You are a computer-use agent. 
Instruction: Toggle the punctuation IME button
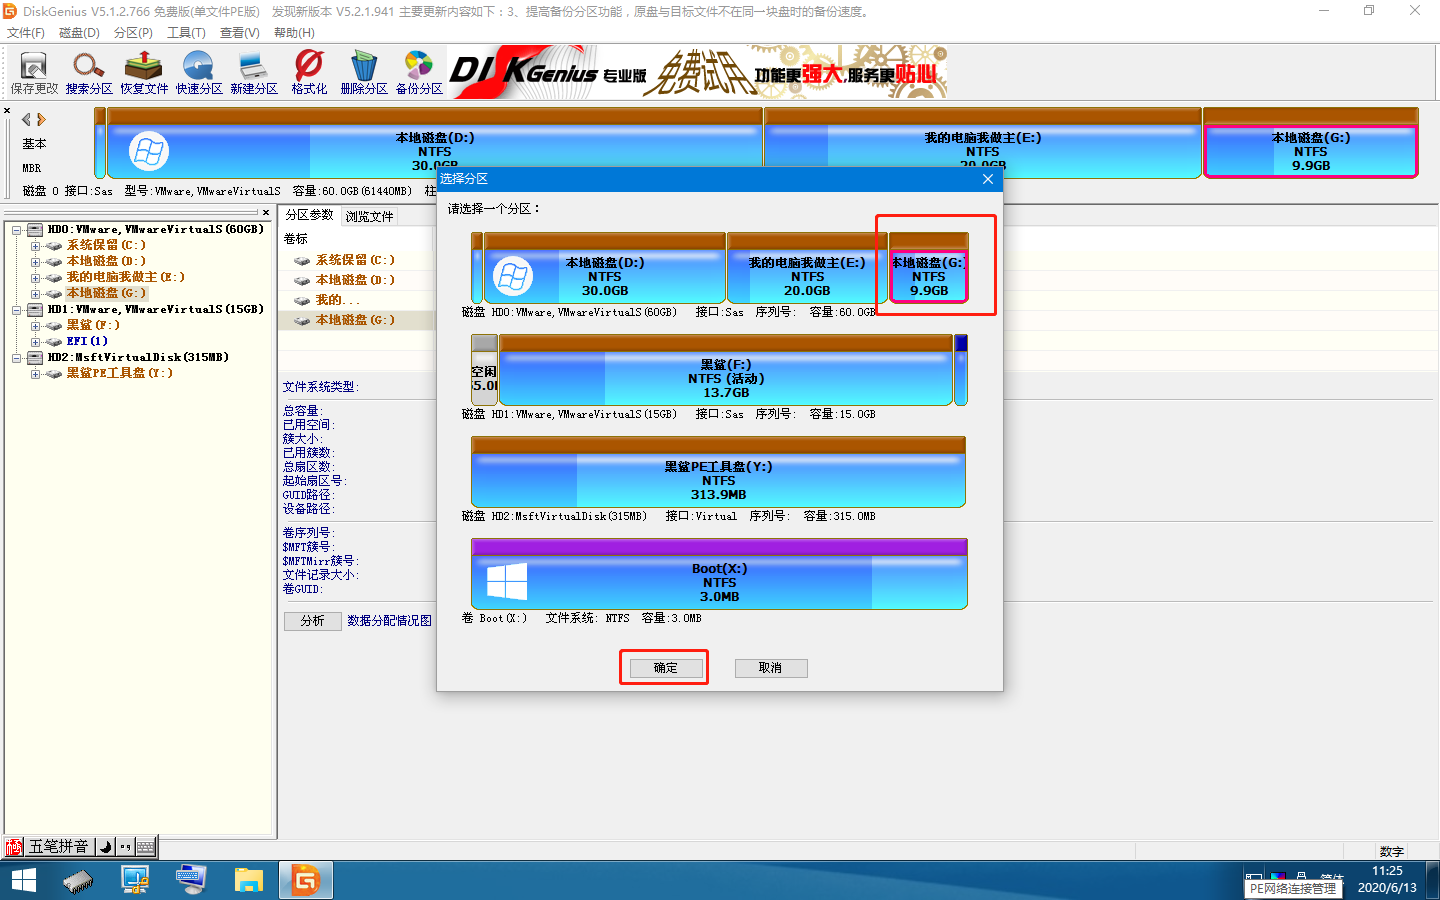(x=125, y=847)
